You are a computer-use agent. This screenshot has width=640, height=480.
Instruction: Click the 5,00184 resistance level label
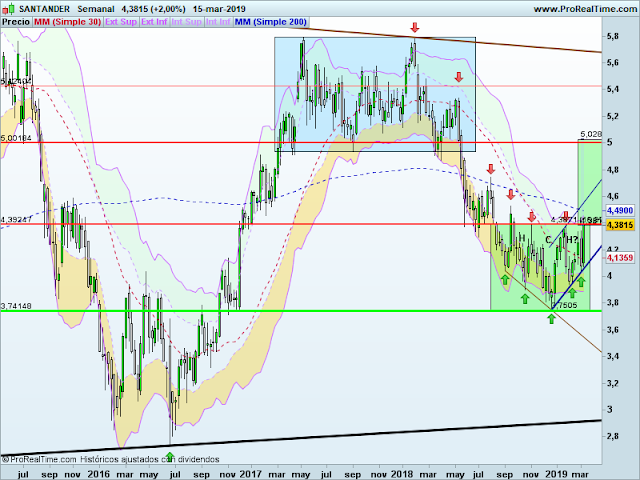(16, 138)
